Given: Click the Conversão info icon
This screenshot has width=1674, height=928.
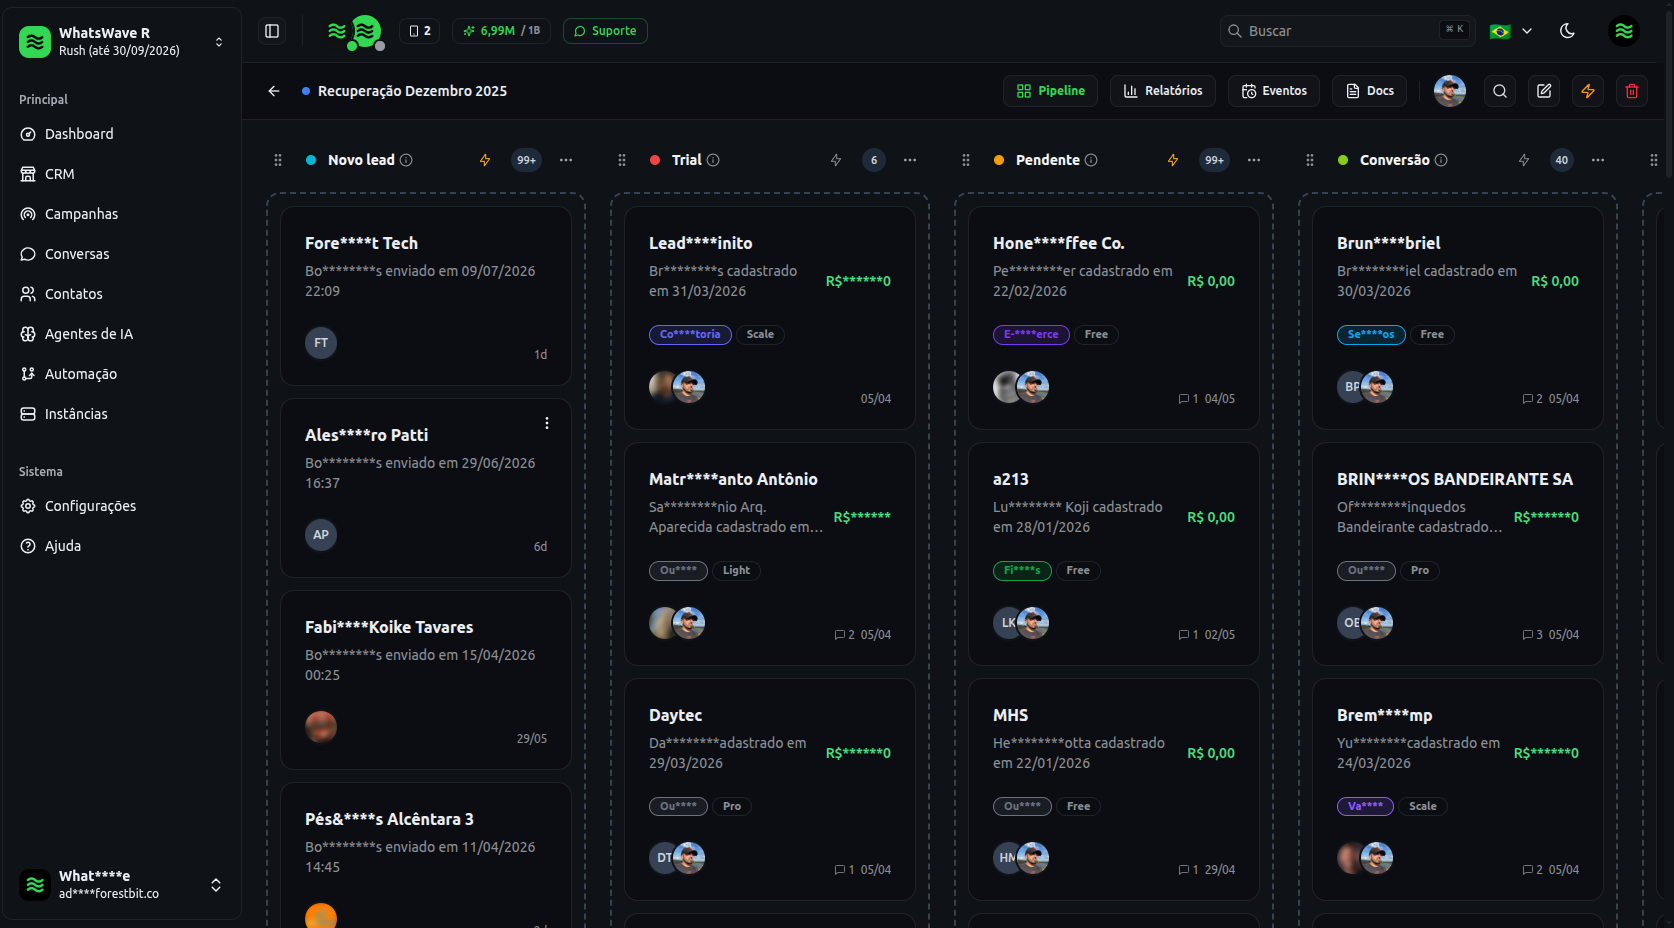Looking at the screenshot, I should (1441, 160).
